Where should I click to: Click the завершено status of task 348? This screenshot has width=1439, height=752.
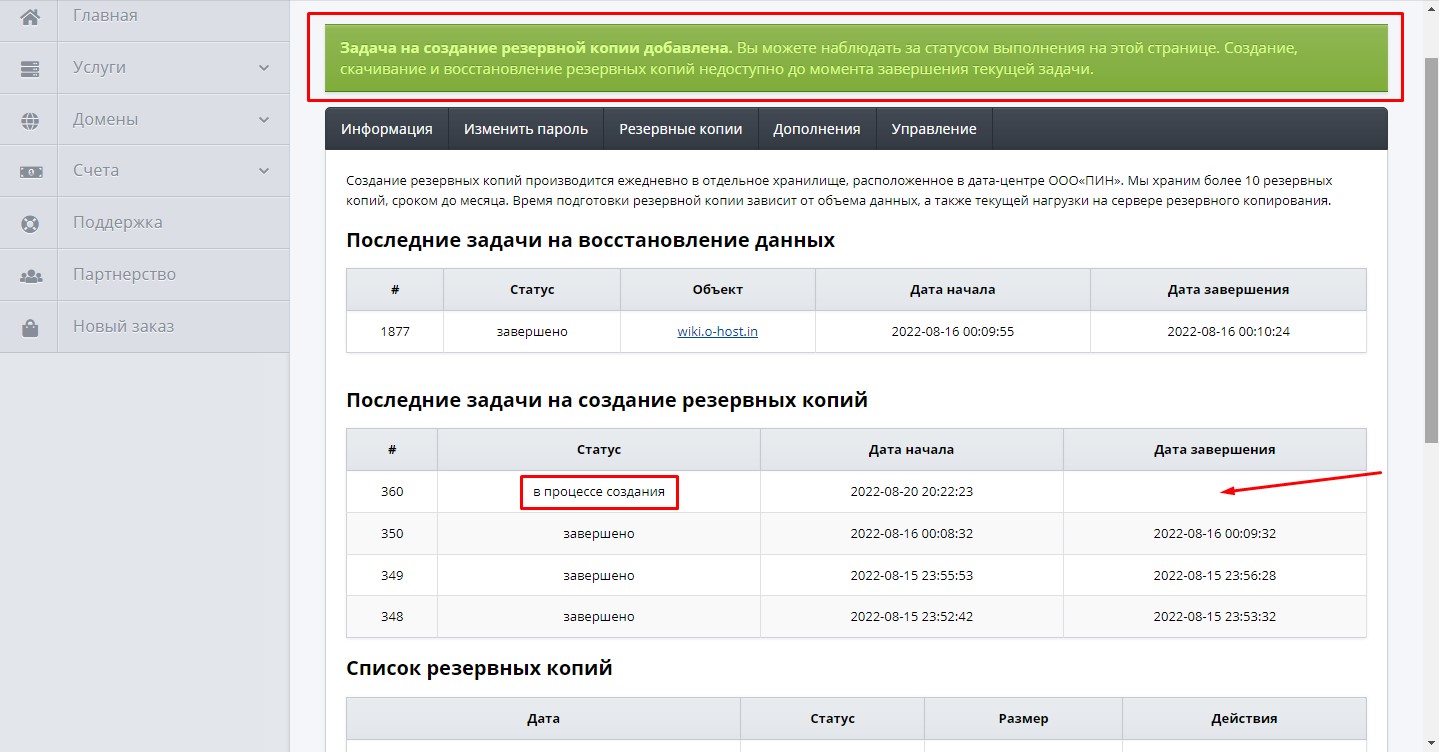(x=599, y=617)
